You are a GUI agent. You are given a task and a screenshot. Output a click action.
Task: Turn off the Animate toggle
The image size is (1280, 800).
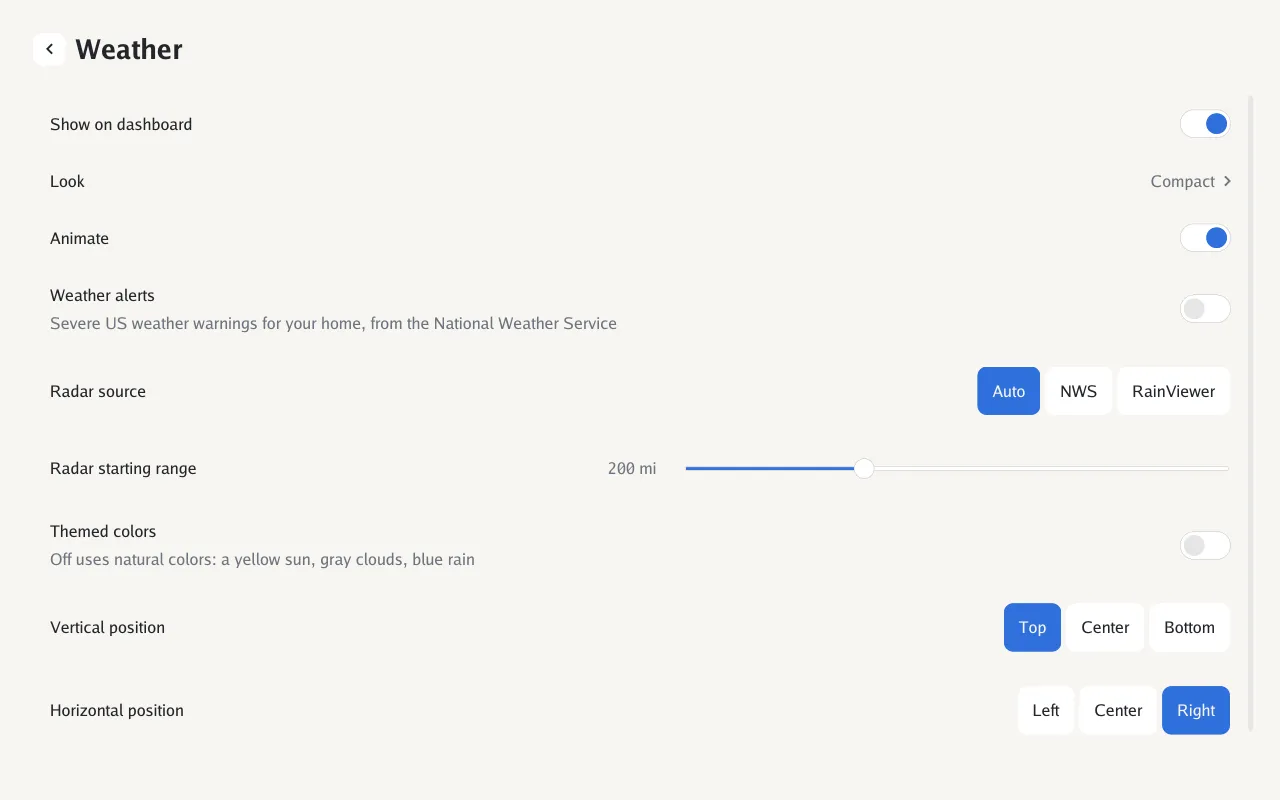[1205, 238]
